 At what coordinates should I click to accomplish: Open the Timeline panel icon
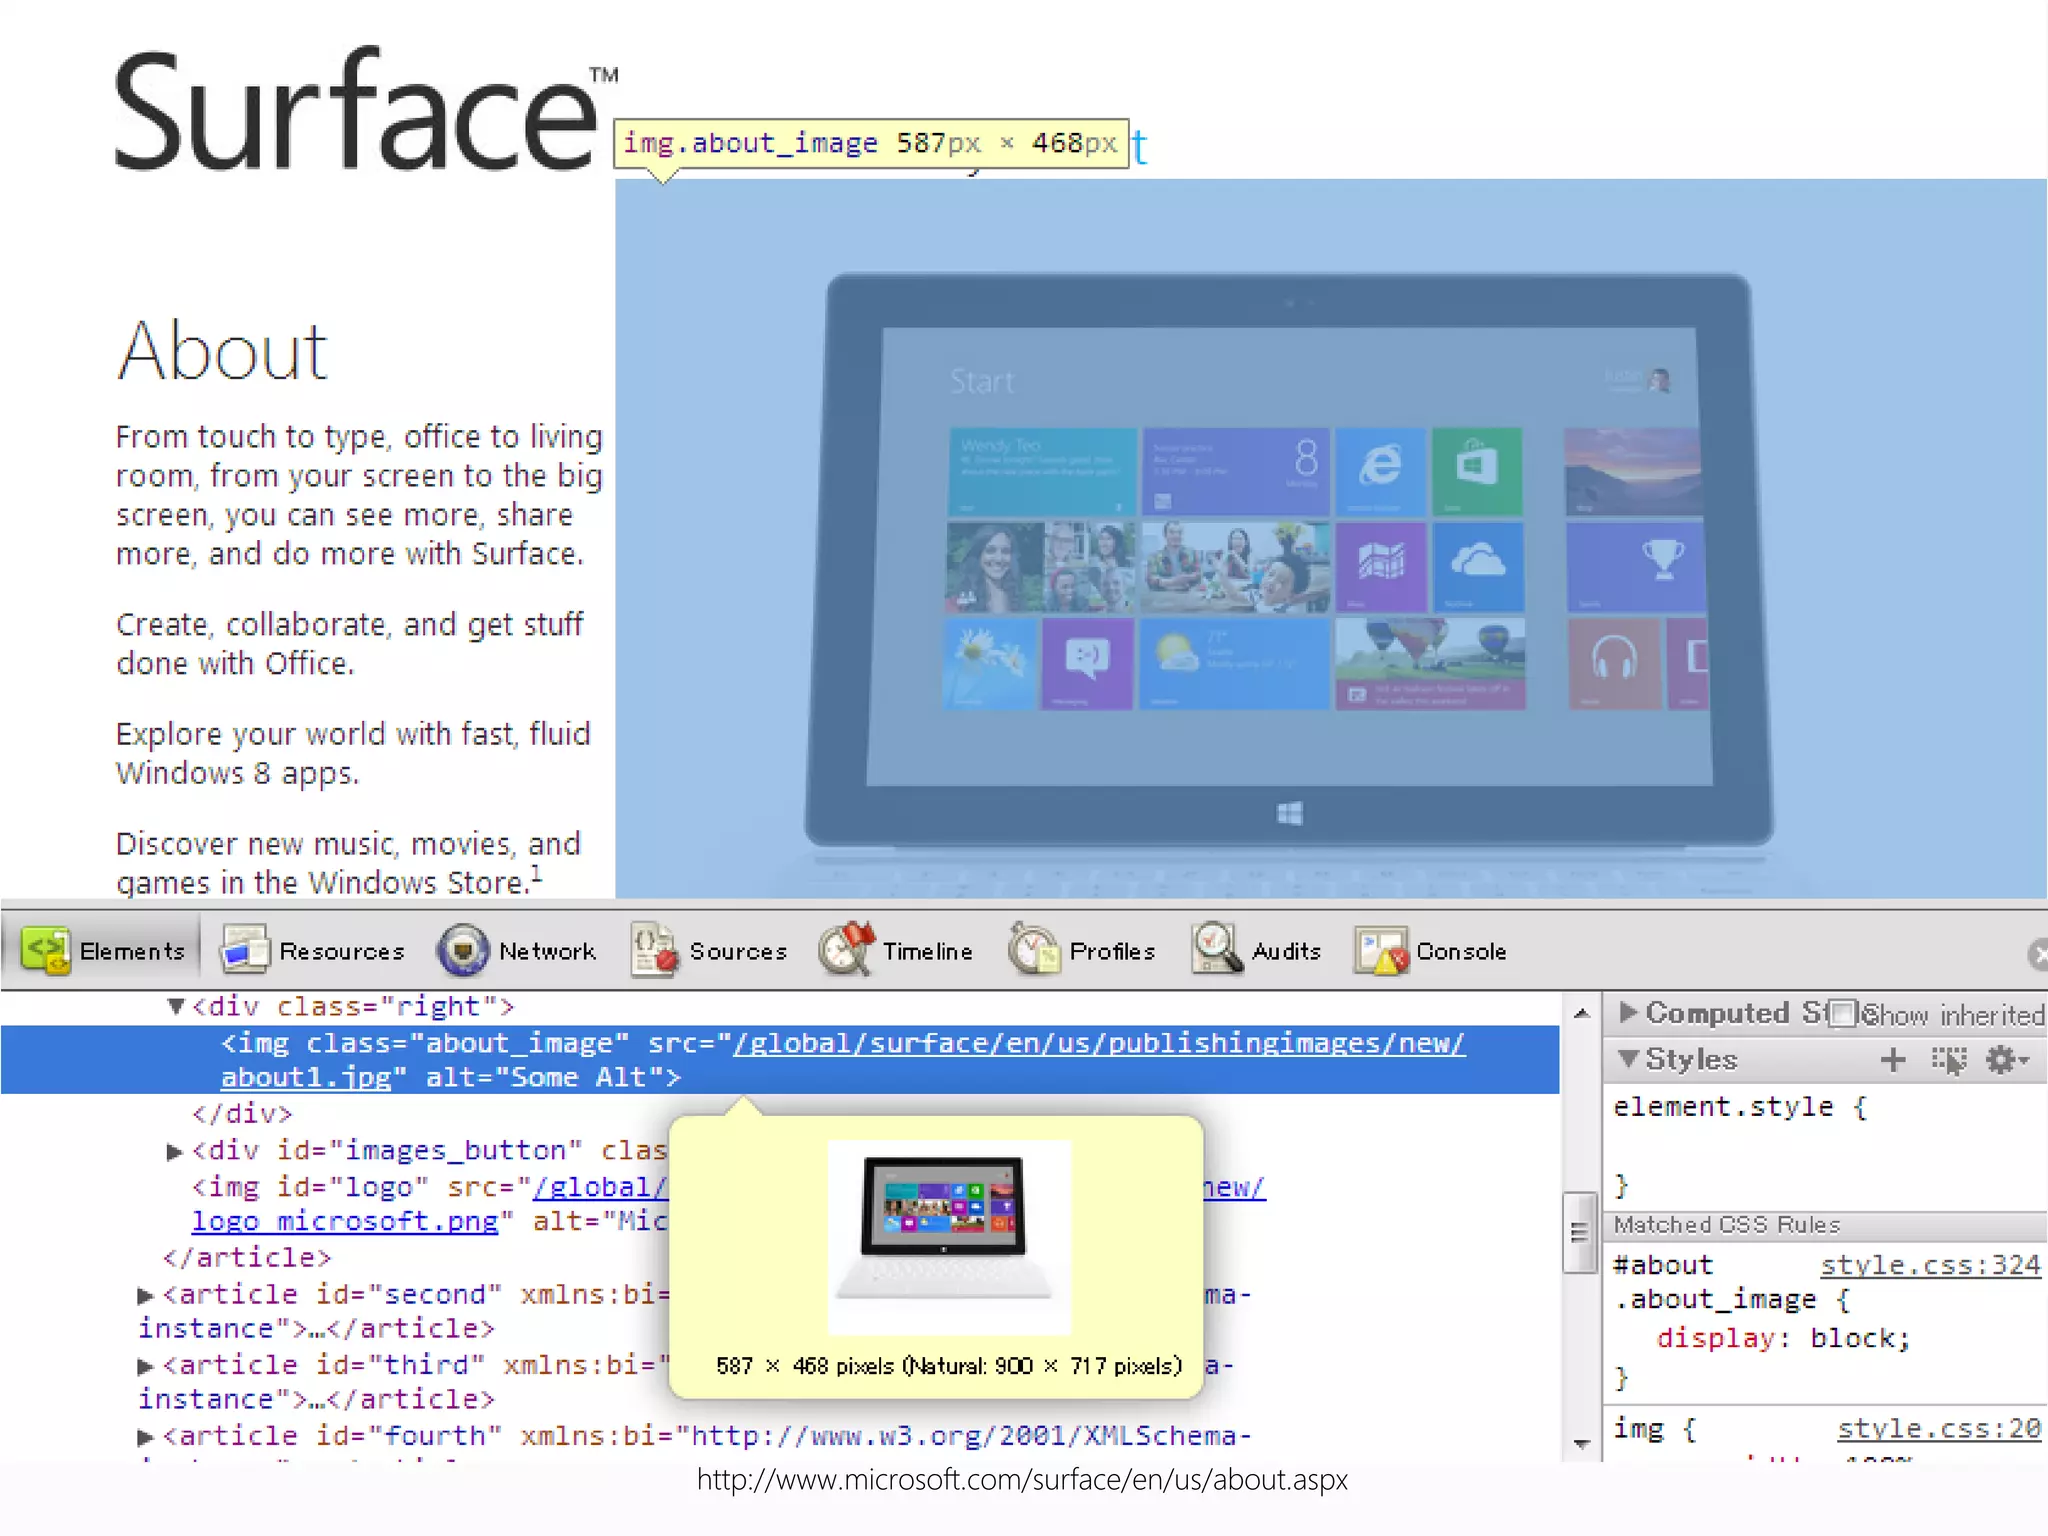tap(846, 949)
